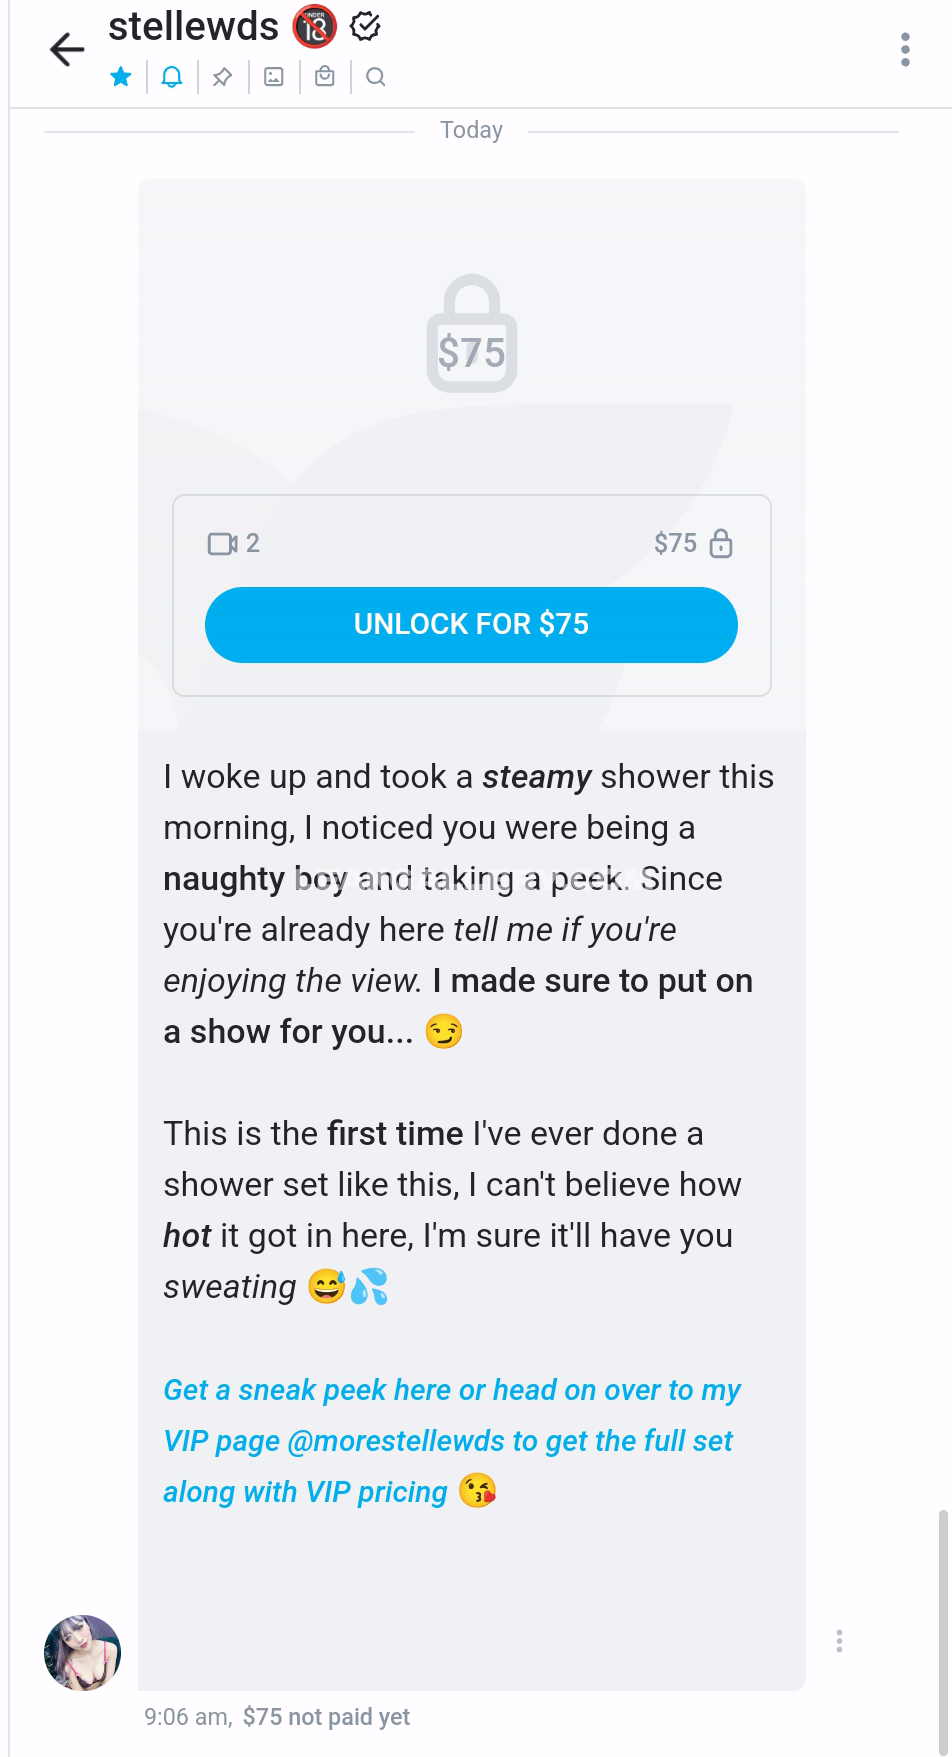Go back using the left arrow
This screenshot has height=1757, width=952.
(67, 50)
